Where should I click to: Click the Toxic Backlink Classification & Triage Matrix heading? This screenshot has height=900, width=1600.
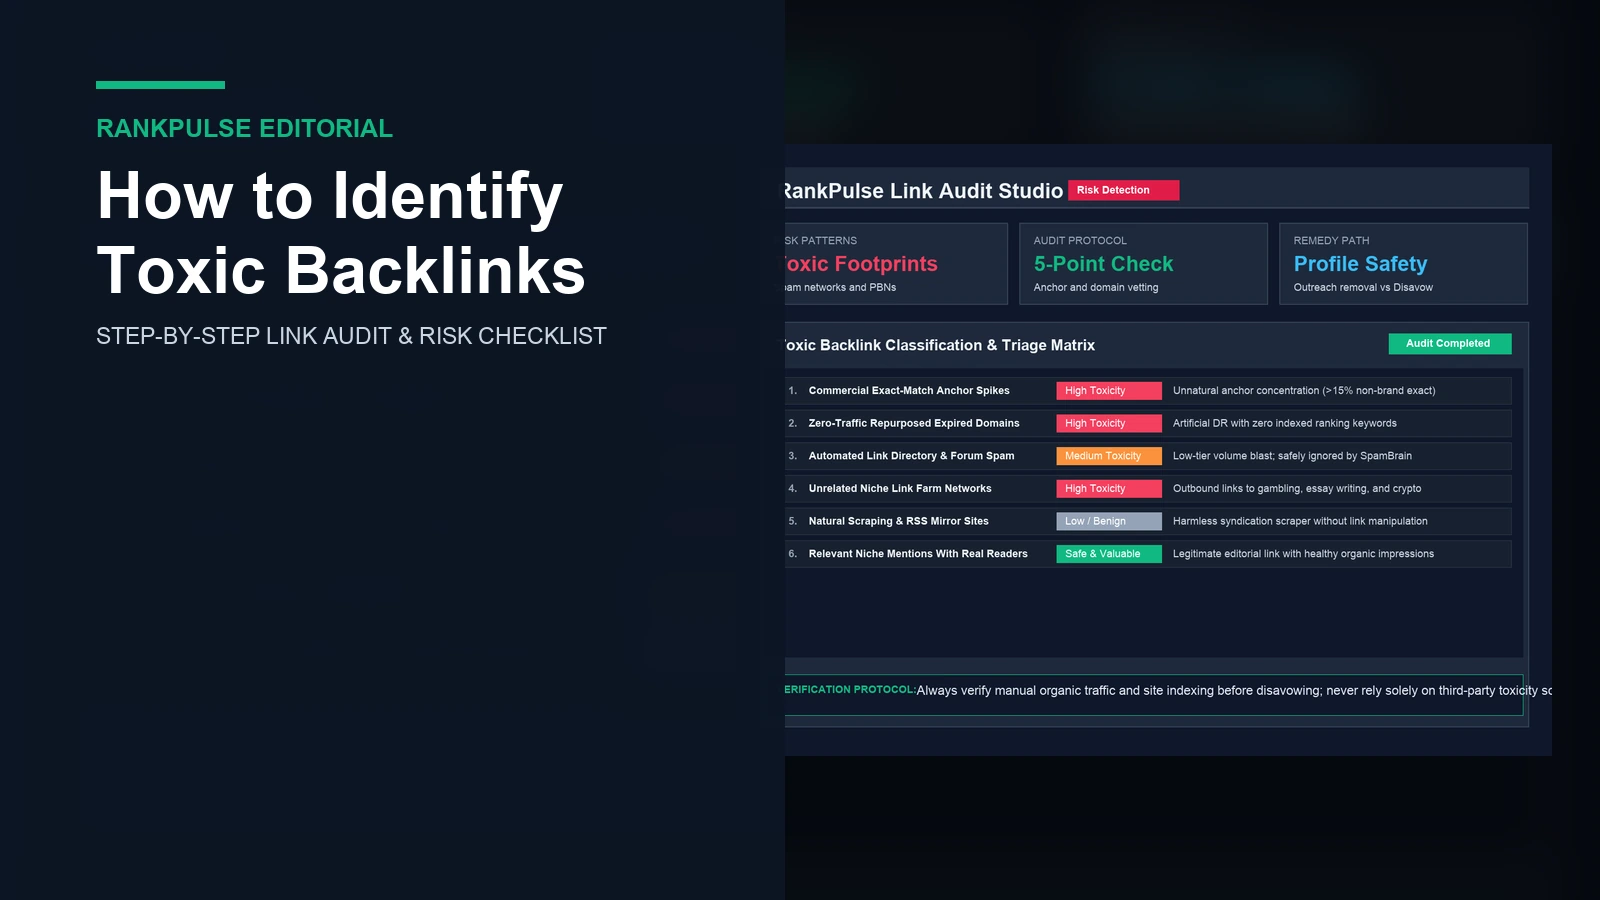coord(940,345)
